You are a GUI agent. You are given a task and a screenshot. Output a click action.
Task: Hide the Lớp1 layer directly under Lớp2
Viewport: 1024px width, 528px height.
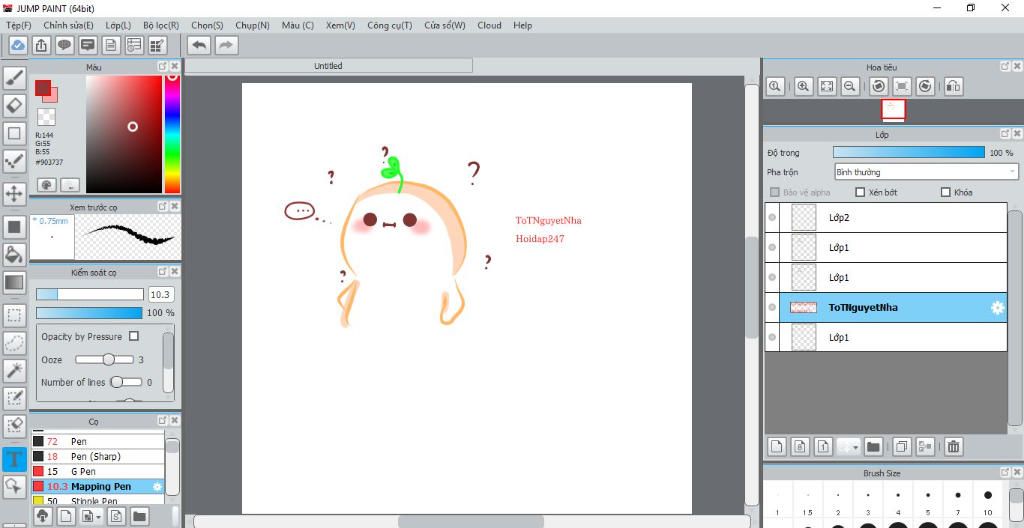click(773, 248)
